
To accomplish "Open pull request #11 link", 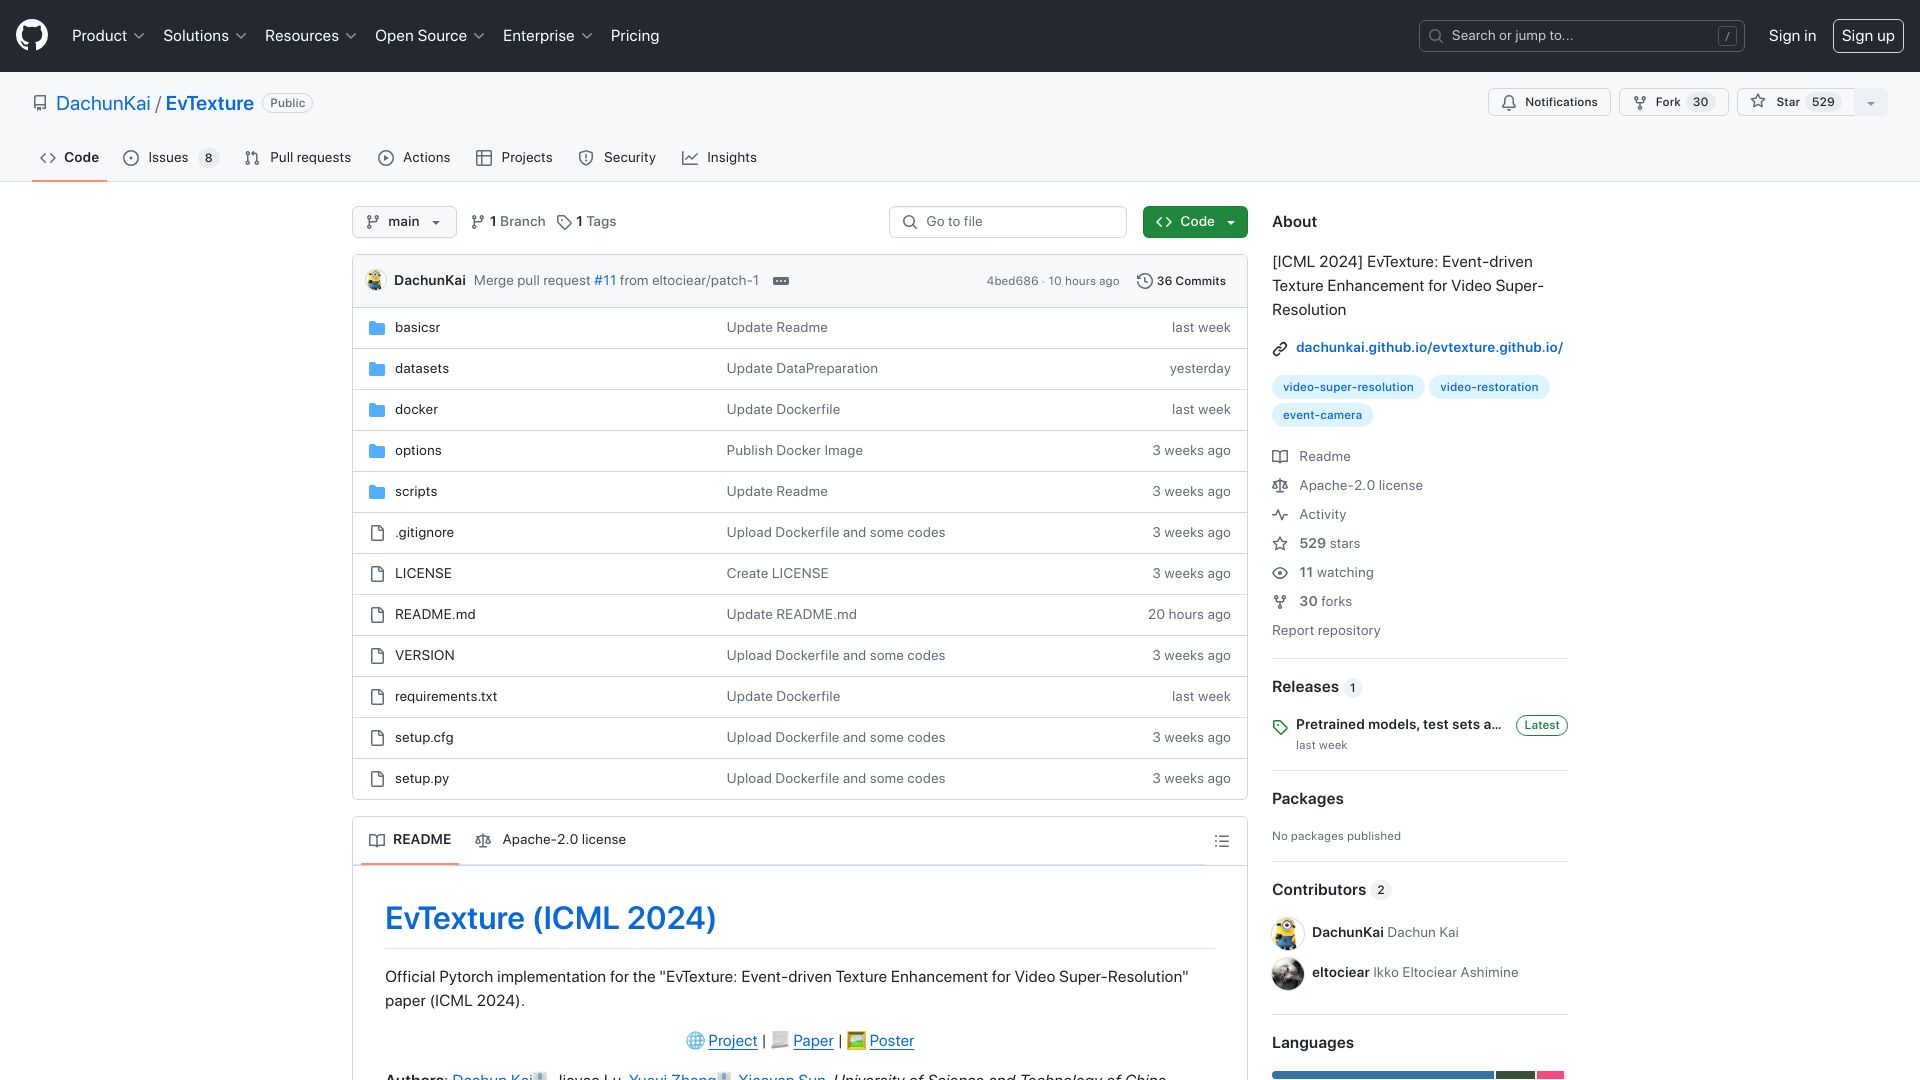I will 605,281.
